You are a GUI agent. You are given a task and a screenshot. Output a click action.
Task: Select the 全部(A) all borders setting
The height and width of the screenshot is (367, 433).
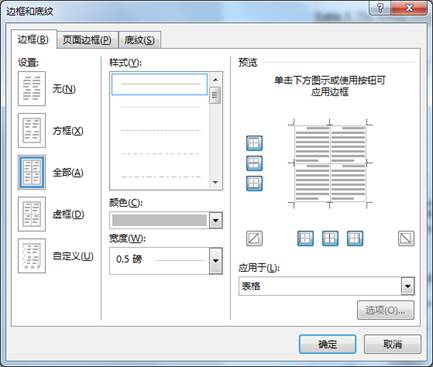tap(32, 172)
